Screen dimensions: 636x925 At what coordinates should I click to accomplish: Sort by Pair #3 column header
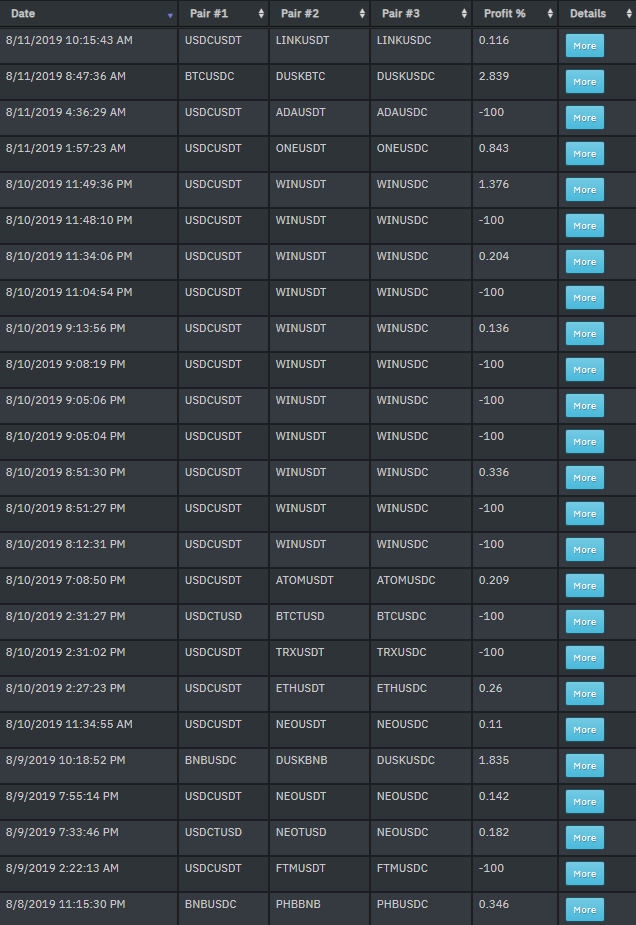tap(421, 14)
